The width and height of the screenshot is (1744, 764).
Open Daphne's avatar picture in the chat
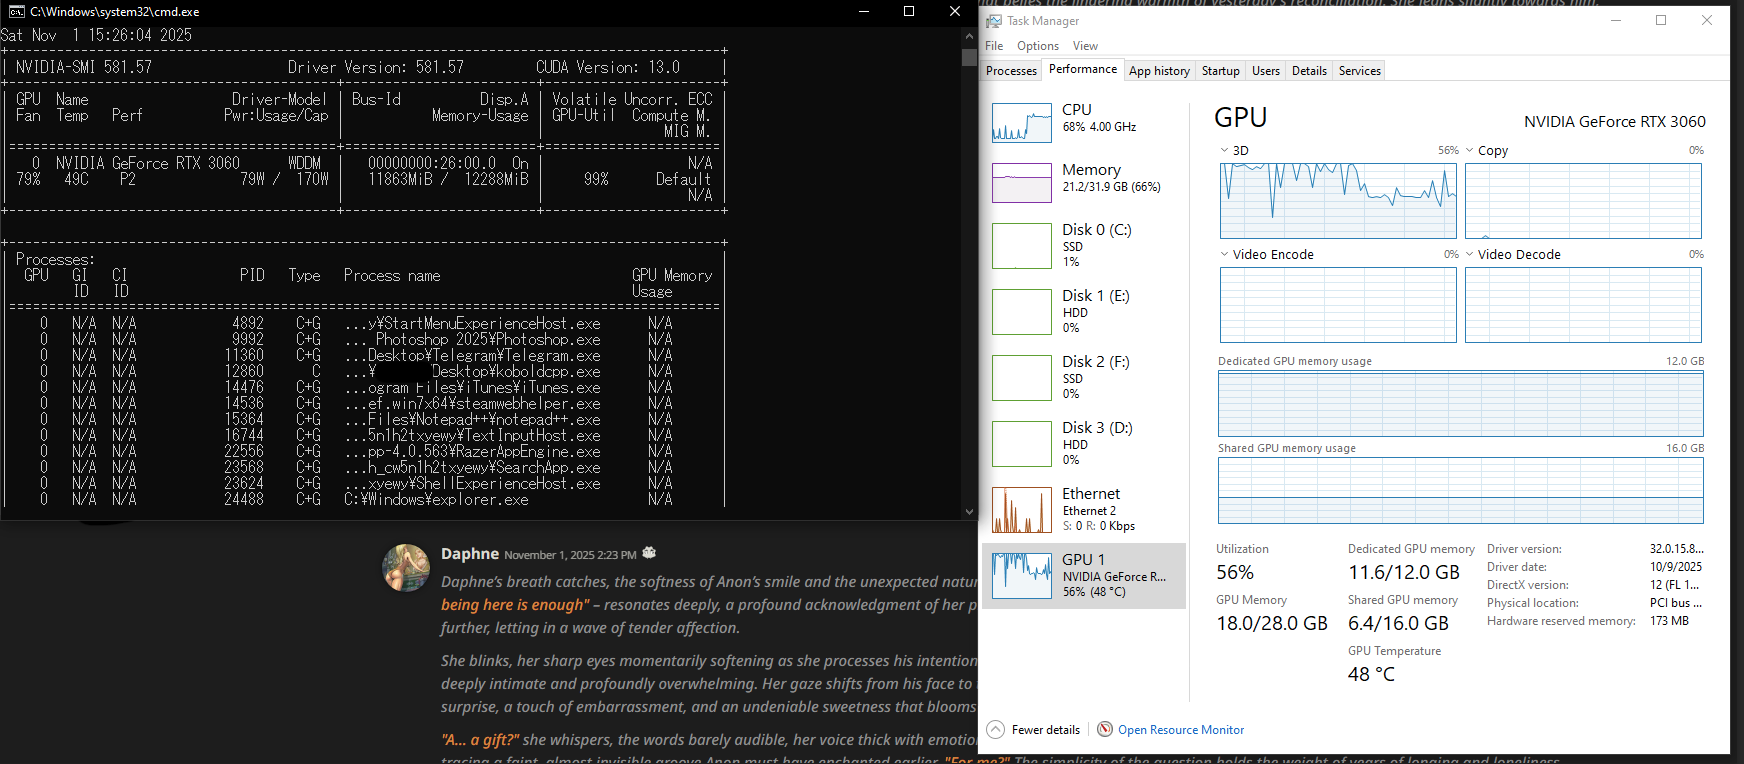406,568
